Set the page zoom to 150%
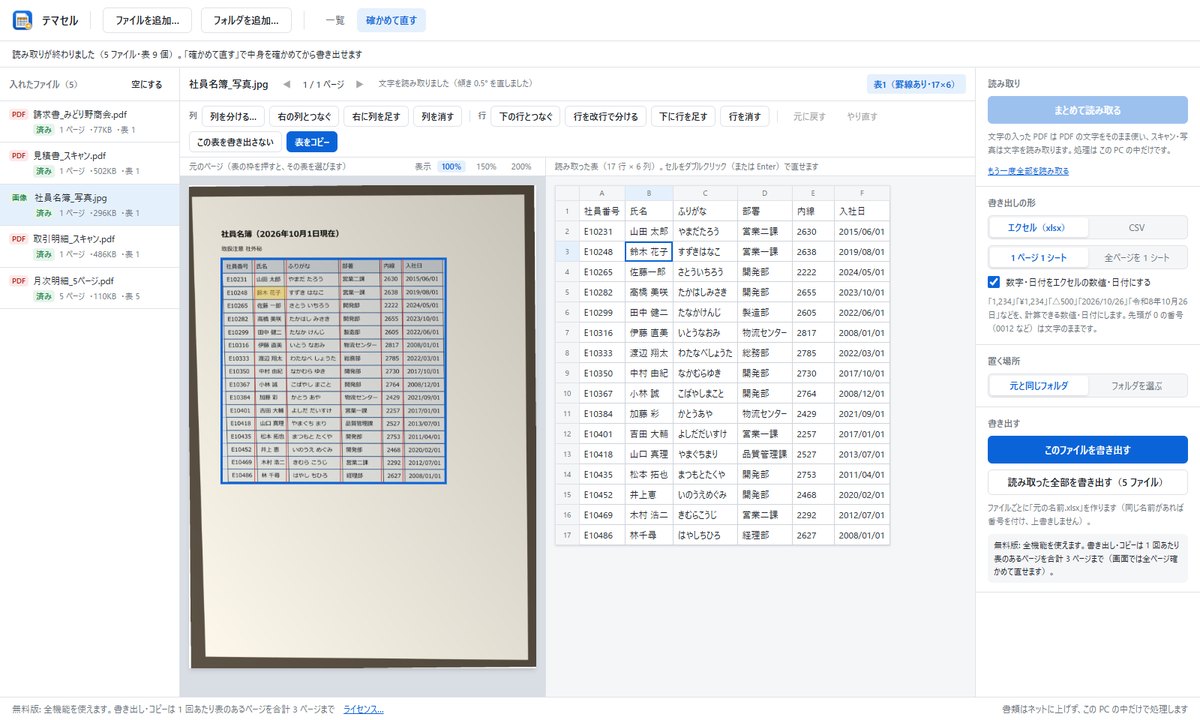The height and width of the screenshot is (720, 1200). click(485, 166)
